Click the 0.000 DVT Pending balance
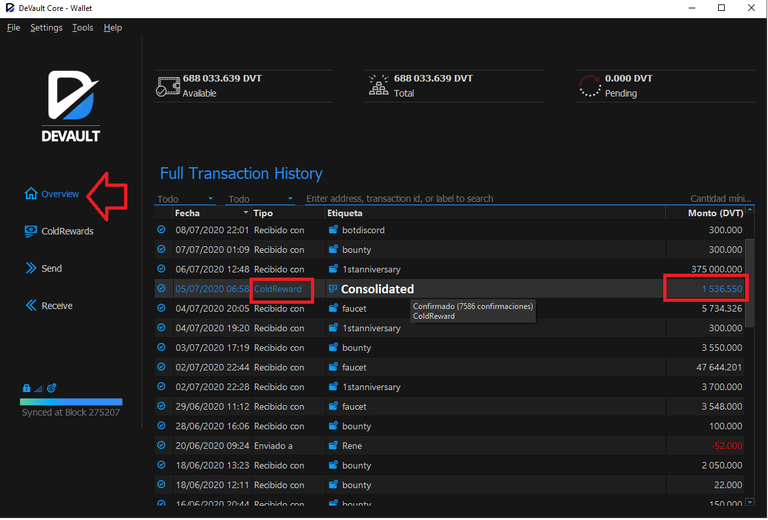768x520 pixels. [628, 78]
